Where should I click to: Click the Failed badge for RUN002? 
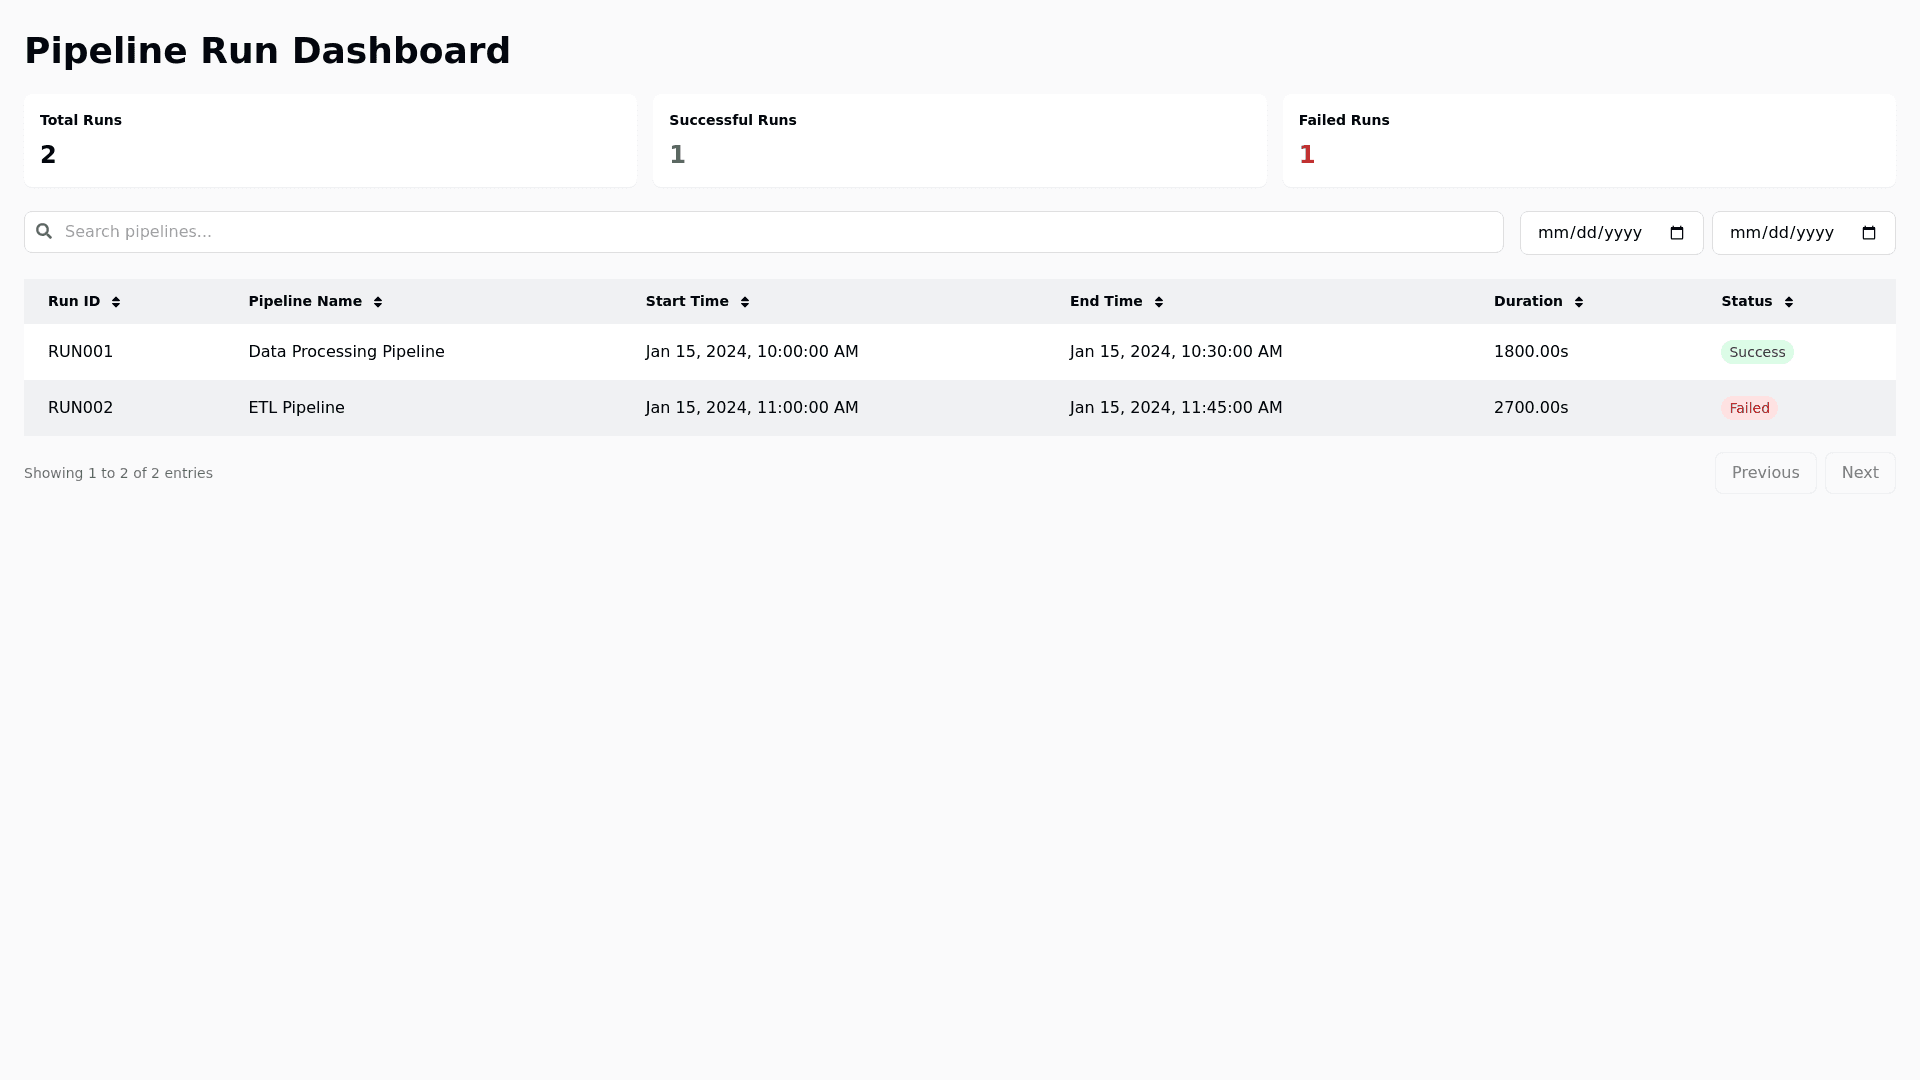tap(1749, 408)
